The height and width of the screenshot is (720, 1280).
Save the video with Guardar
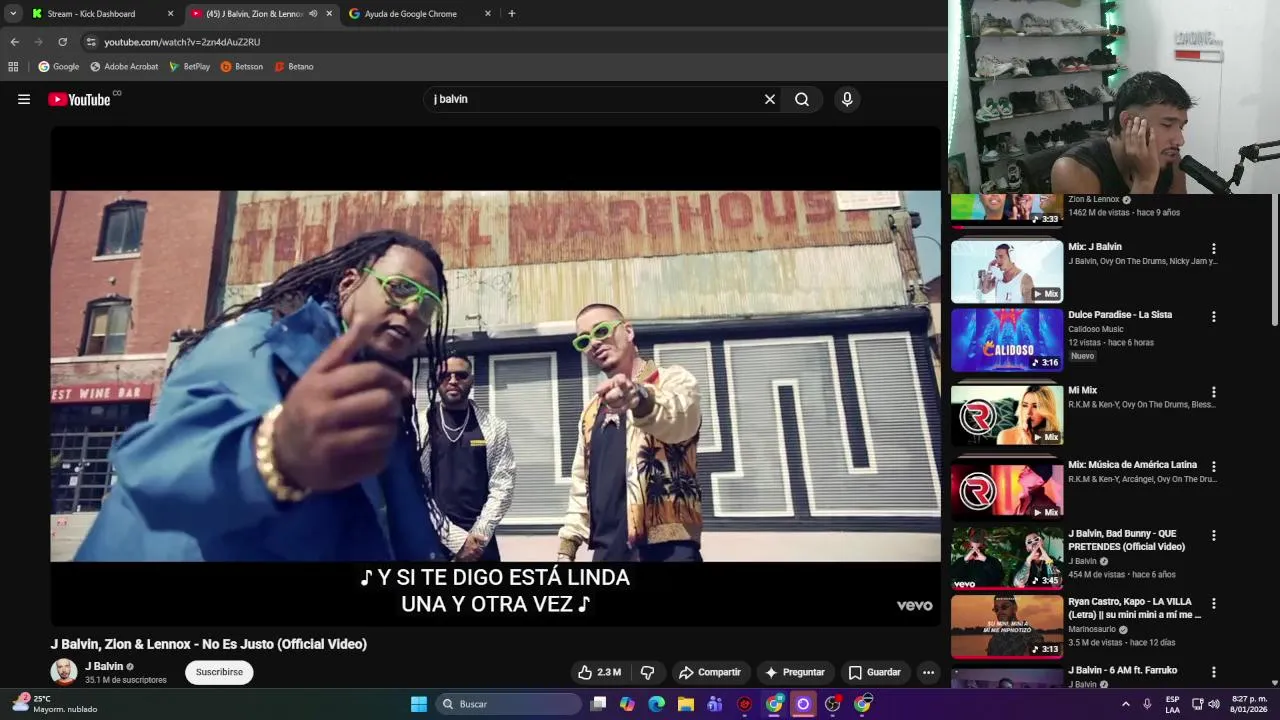pos(874,672)
